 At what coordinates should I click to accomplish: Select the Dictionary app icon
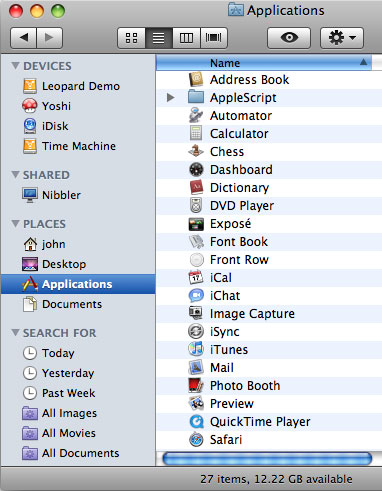point(196,188)
